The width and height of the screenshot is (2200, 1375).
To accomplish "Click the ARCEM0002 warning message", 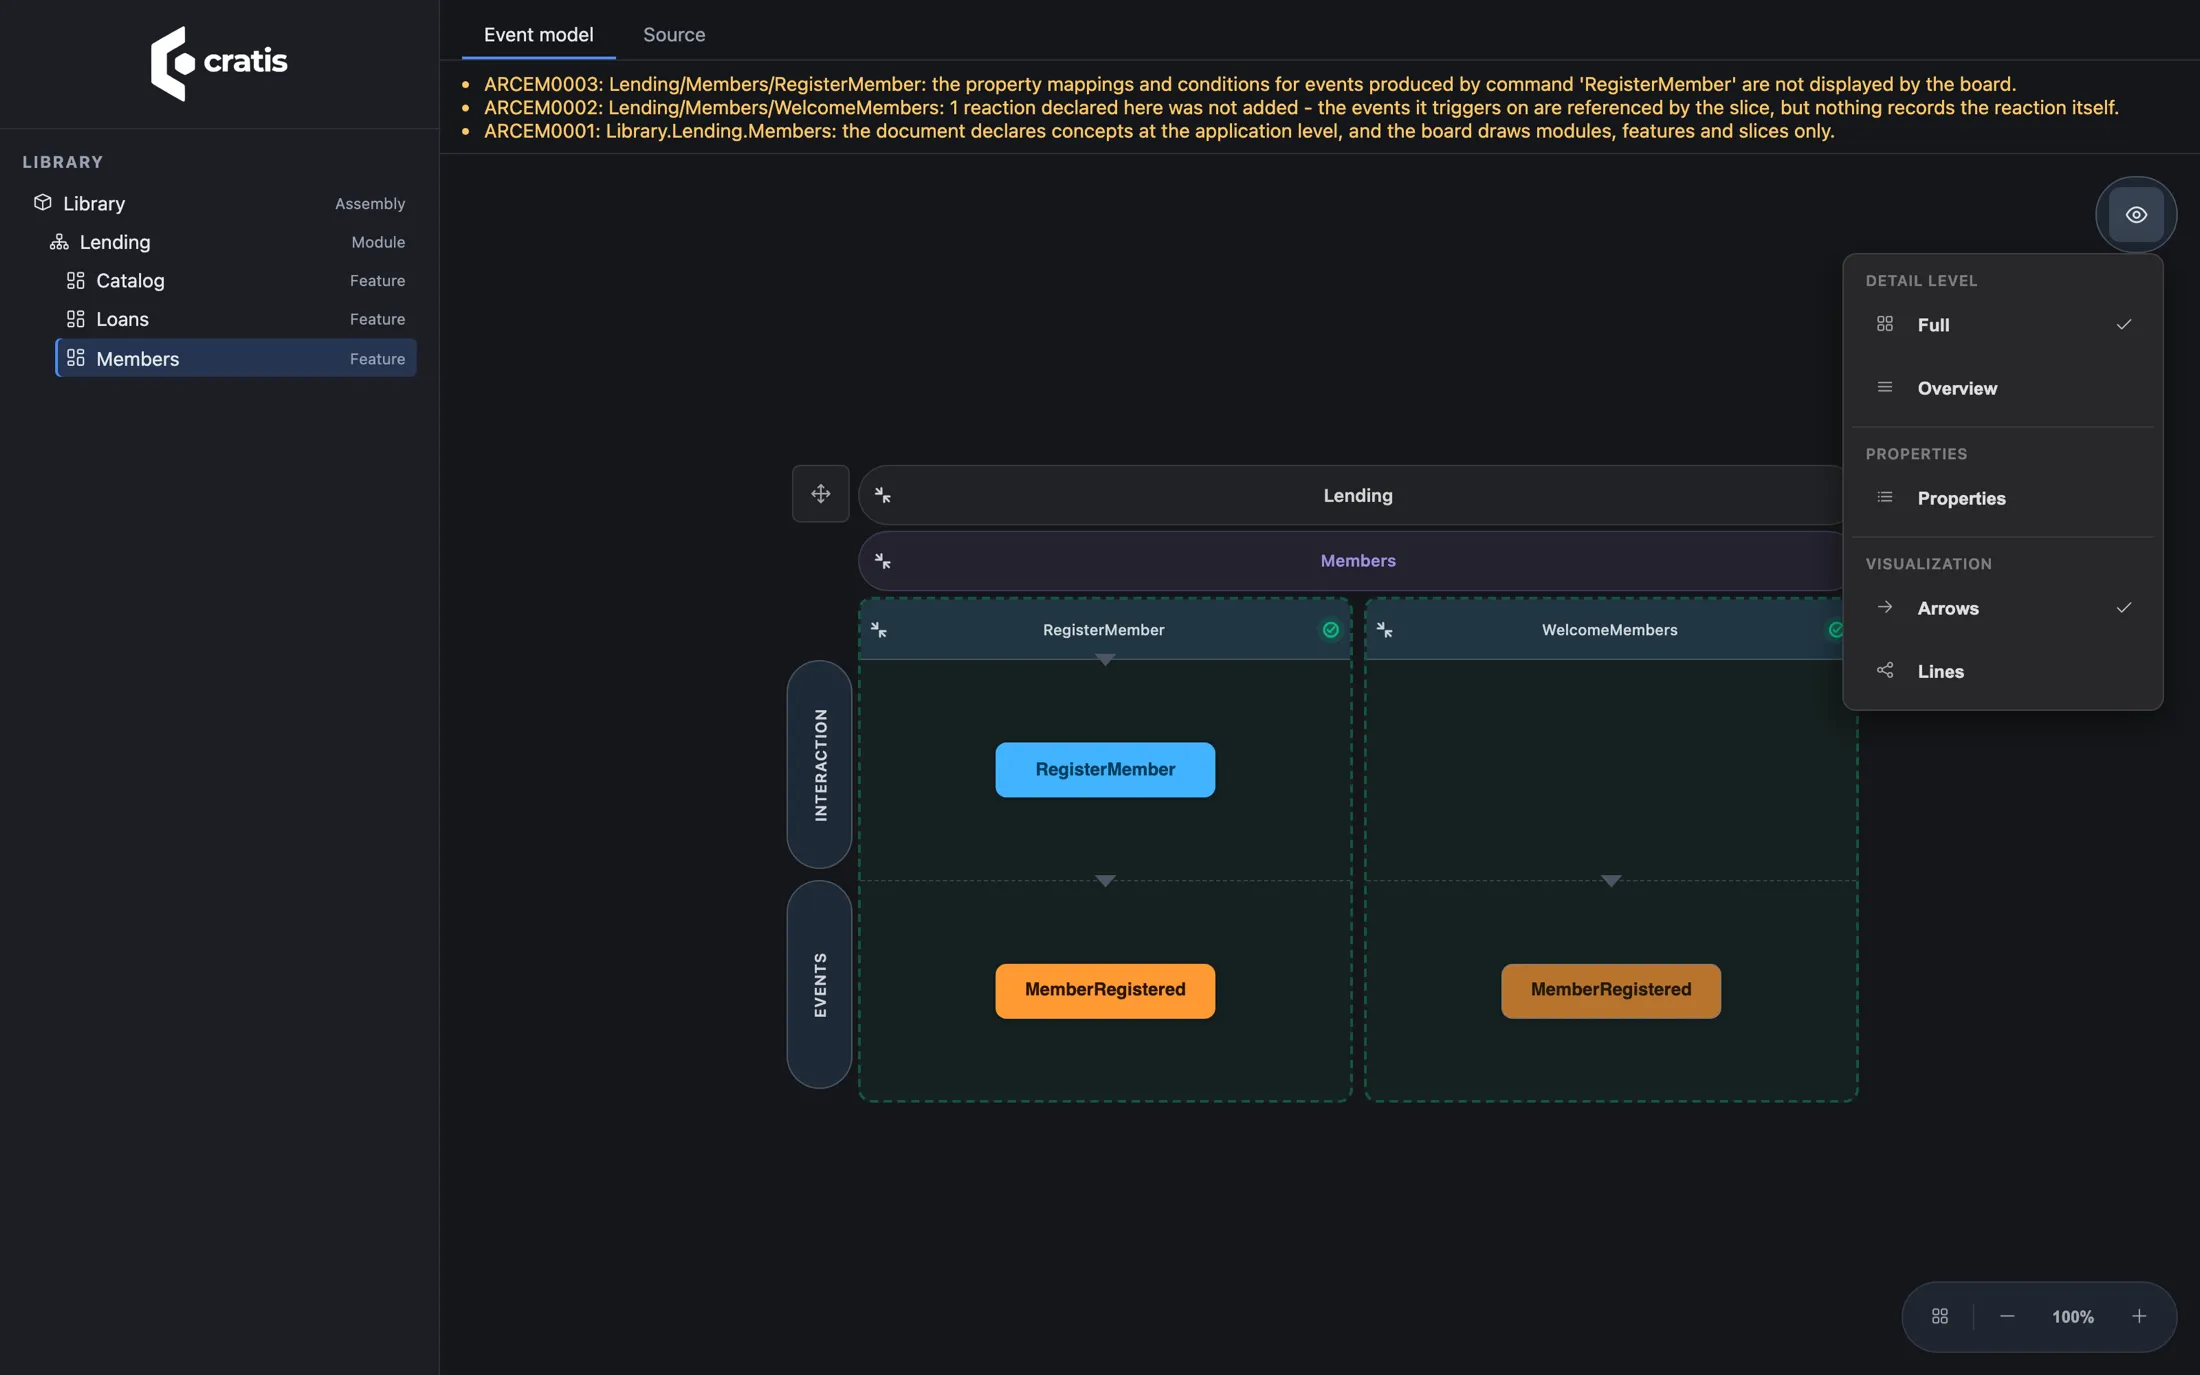I will point(1301,107).
